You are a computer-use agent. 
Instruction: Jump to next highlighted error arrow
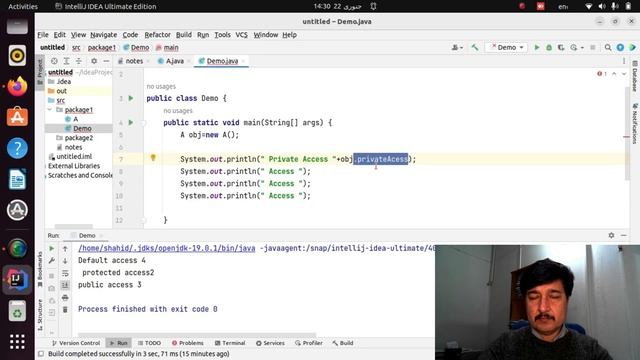(624, 74)
